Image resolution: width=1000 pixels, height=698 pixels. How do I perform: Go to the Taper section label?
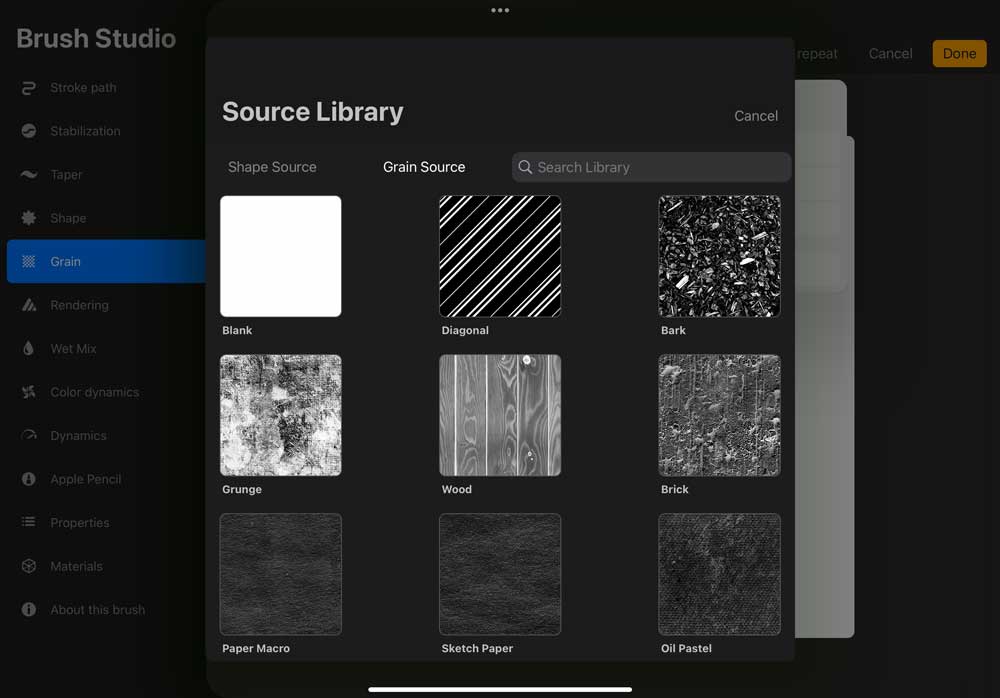66,175
